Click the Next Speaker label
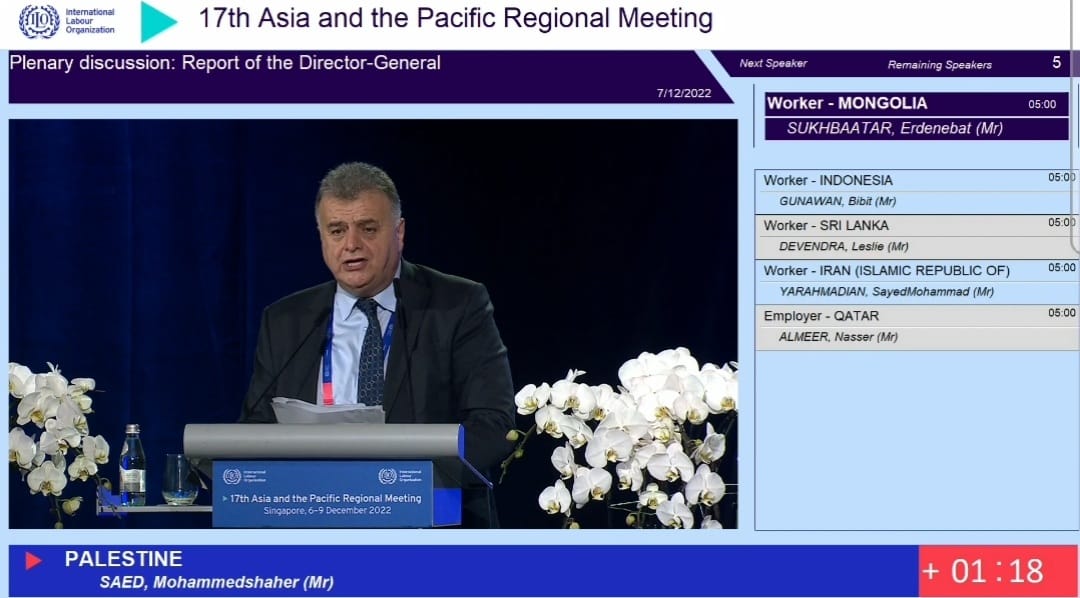 pyautogui.click(x=773, y=64)
